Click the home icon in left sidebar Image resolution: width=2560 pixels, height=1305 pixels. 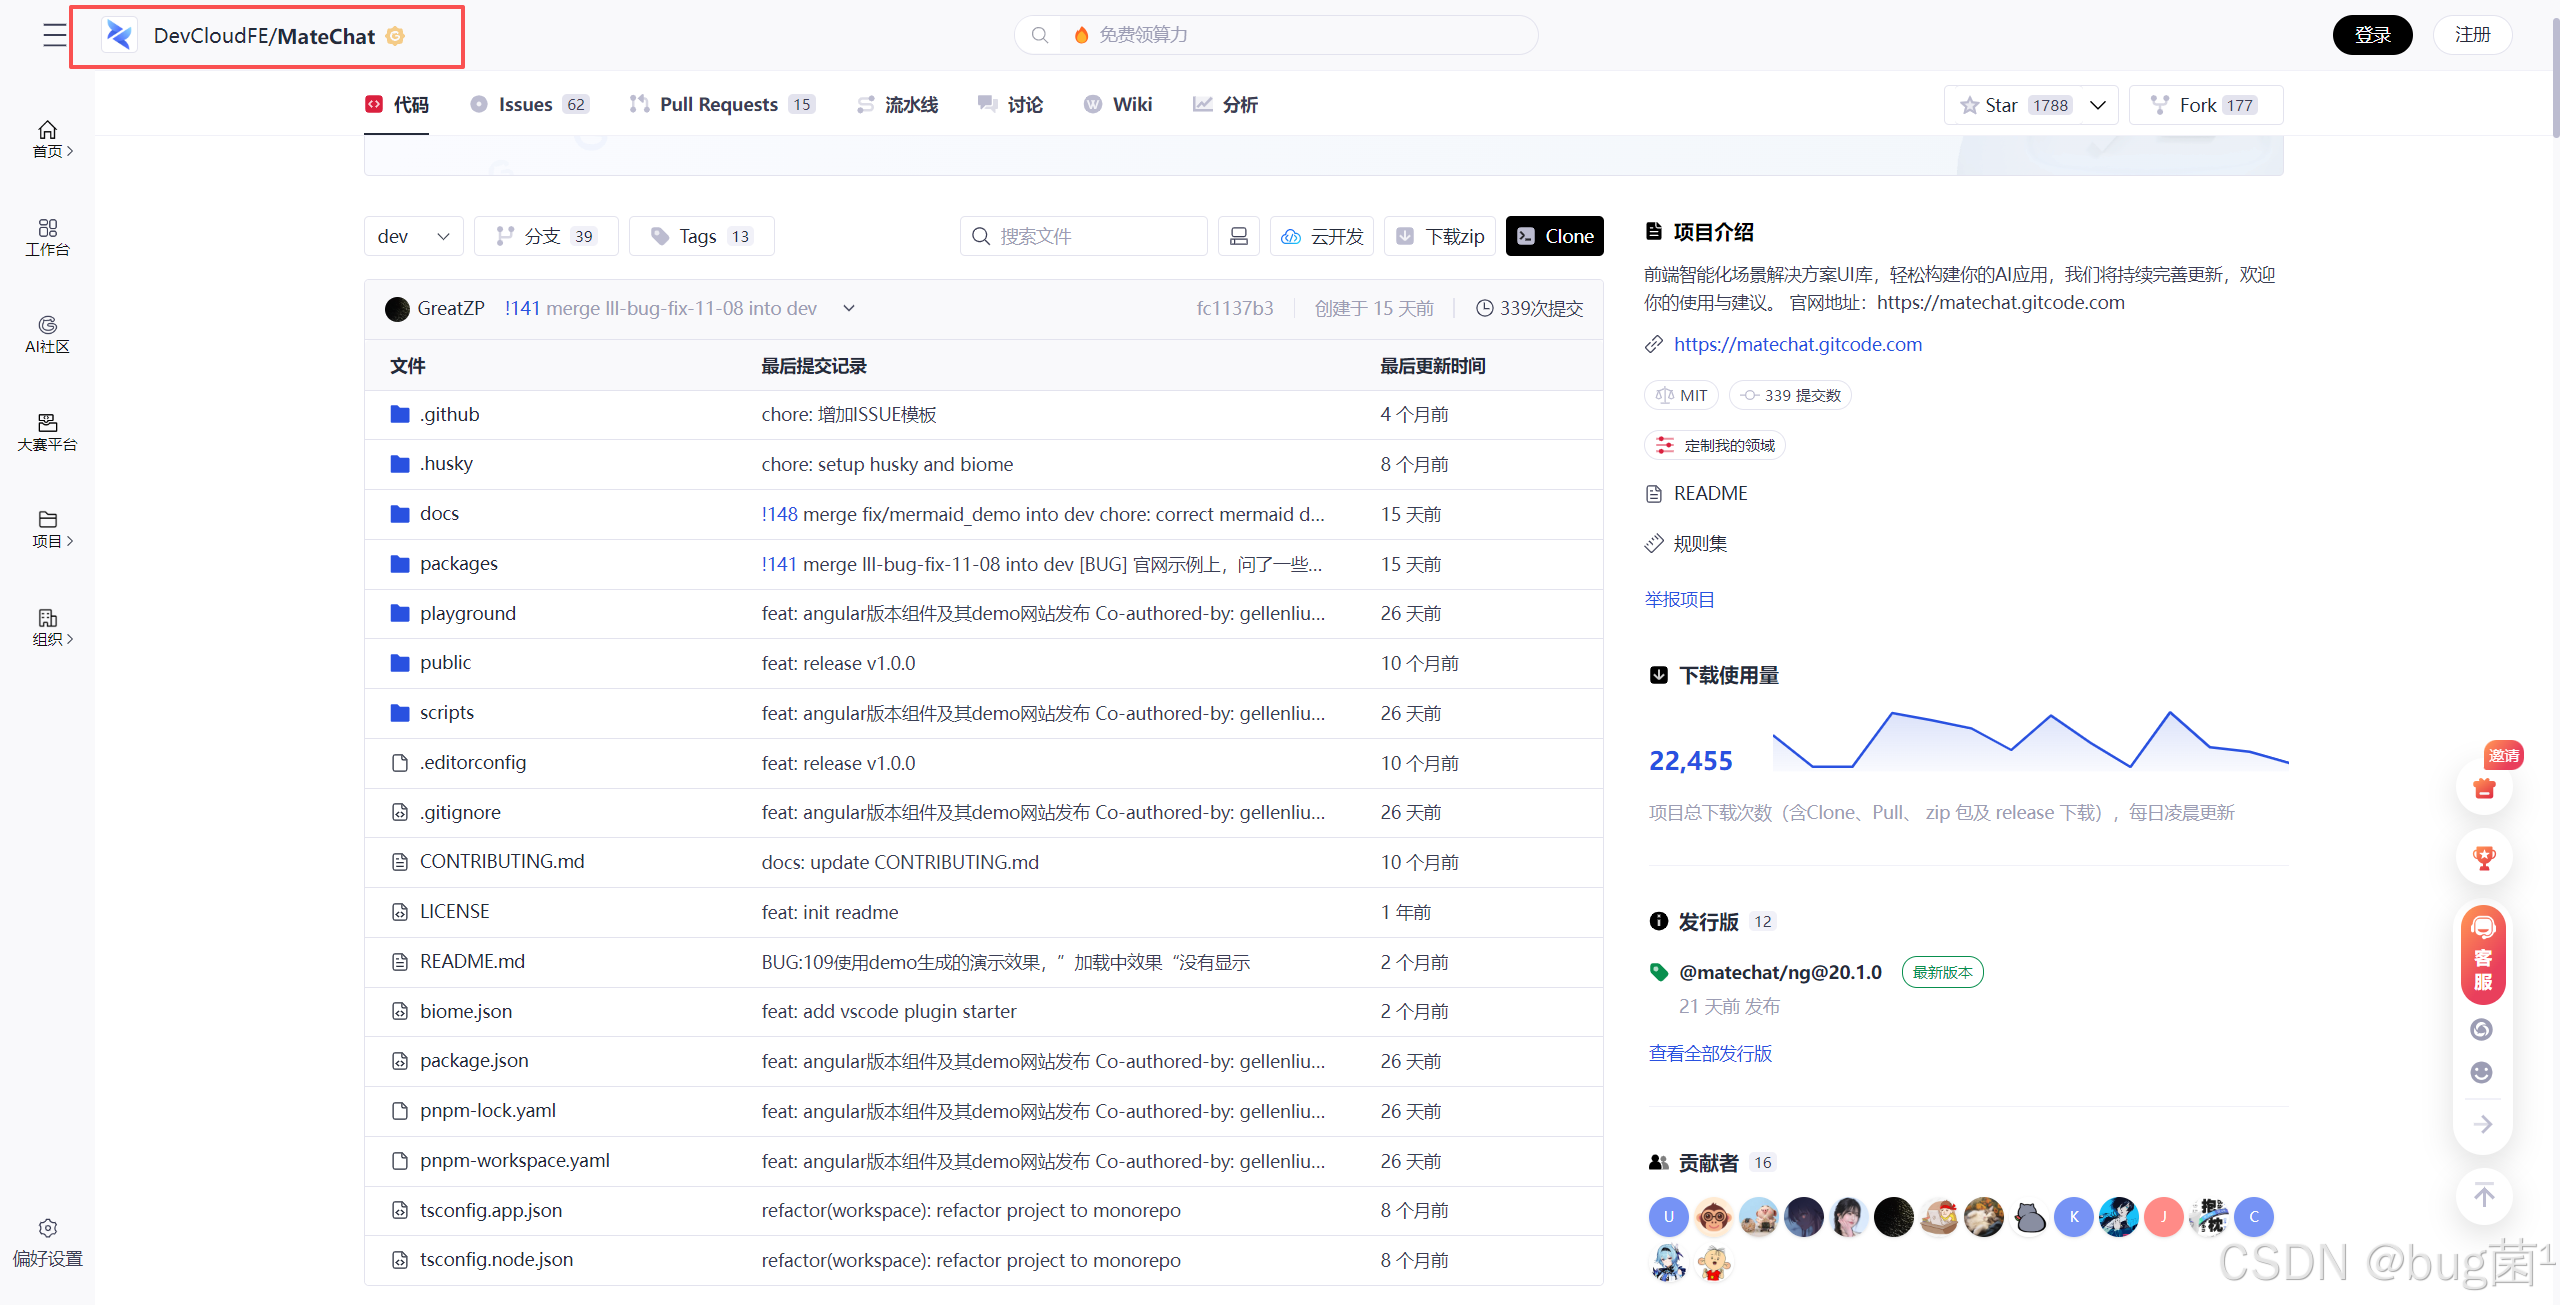tap(47, 131)
